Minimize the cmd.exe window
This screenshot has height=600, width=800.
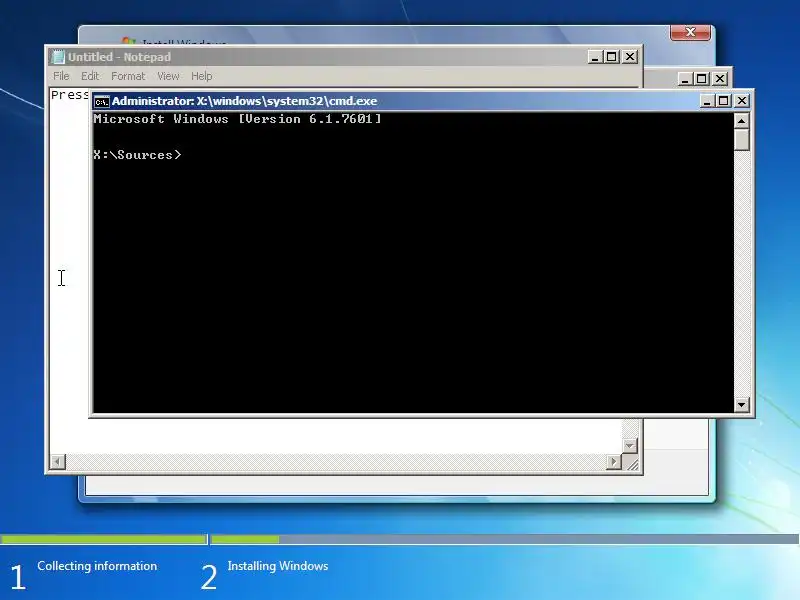coord(707,101)
